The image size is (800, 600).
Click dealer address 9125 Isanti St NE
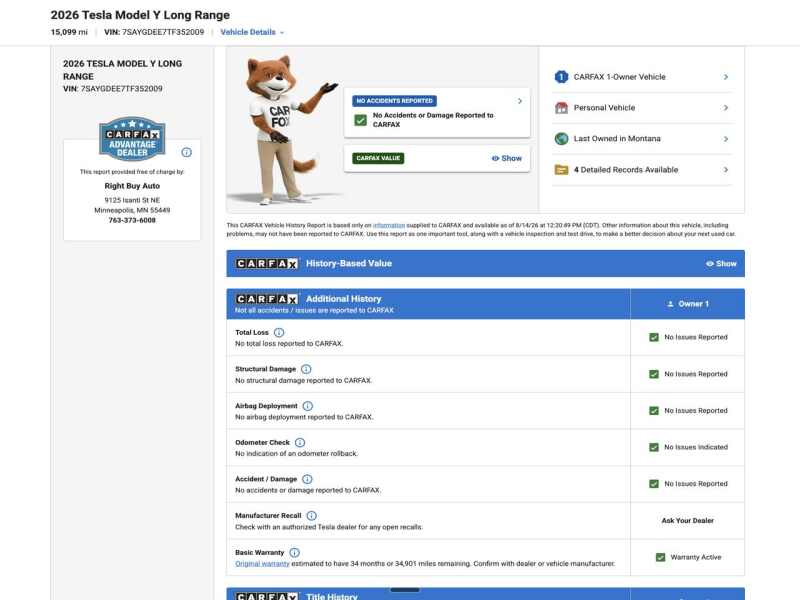(x=132, y=200)
